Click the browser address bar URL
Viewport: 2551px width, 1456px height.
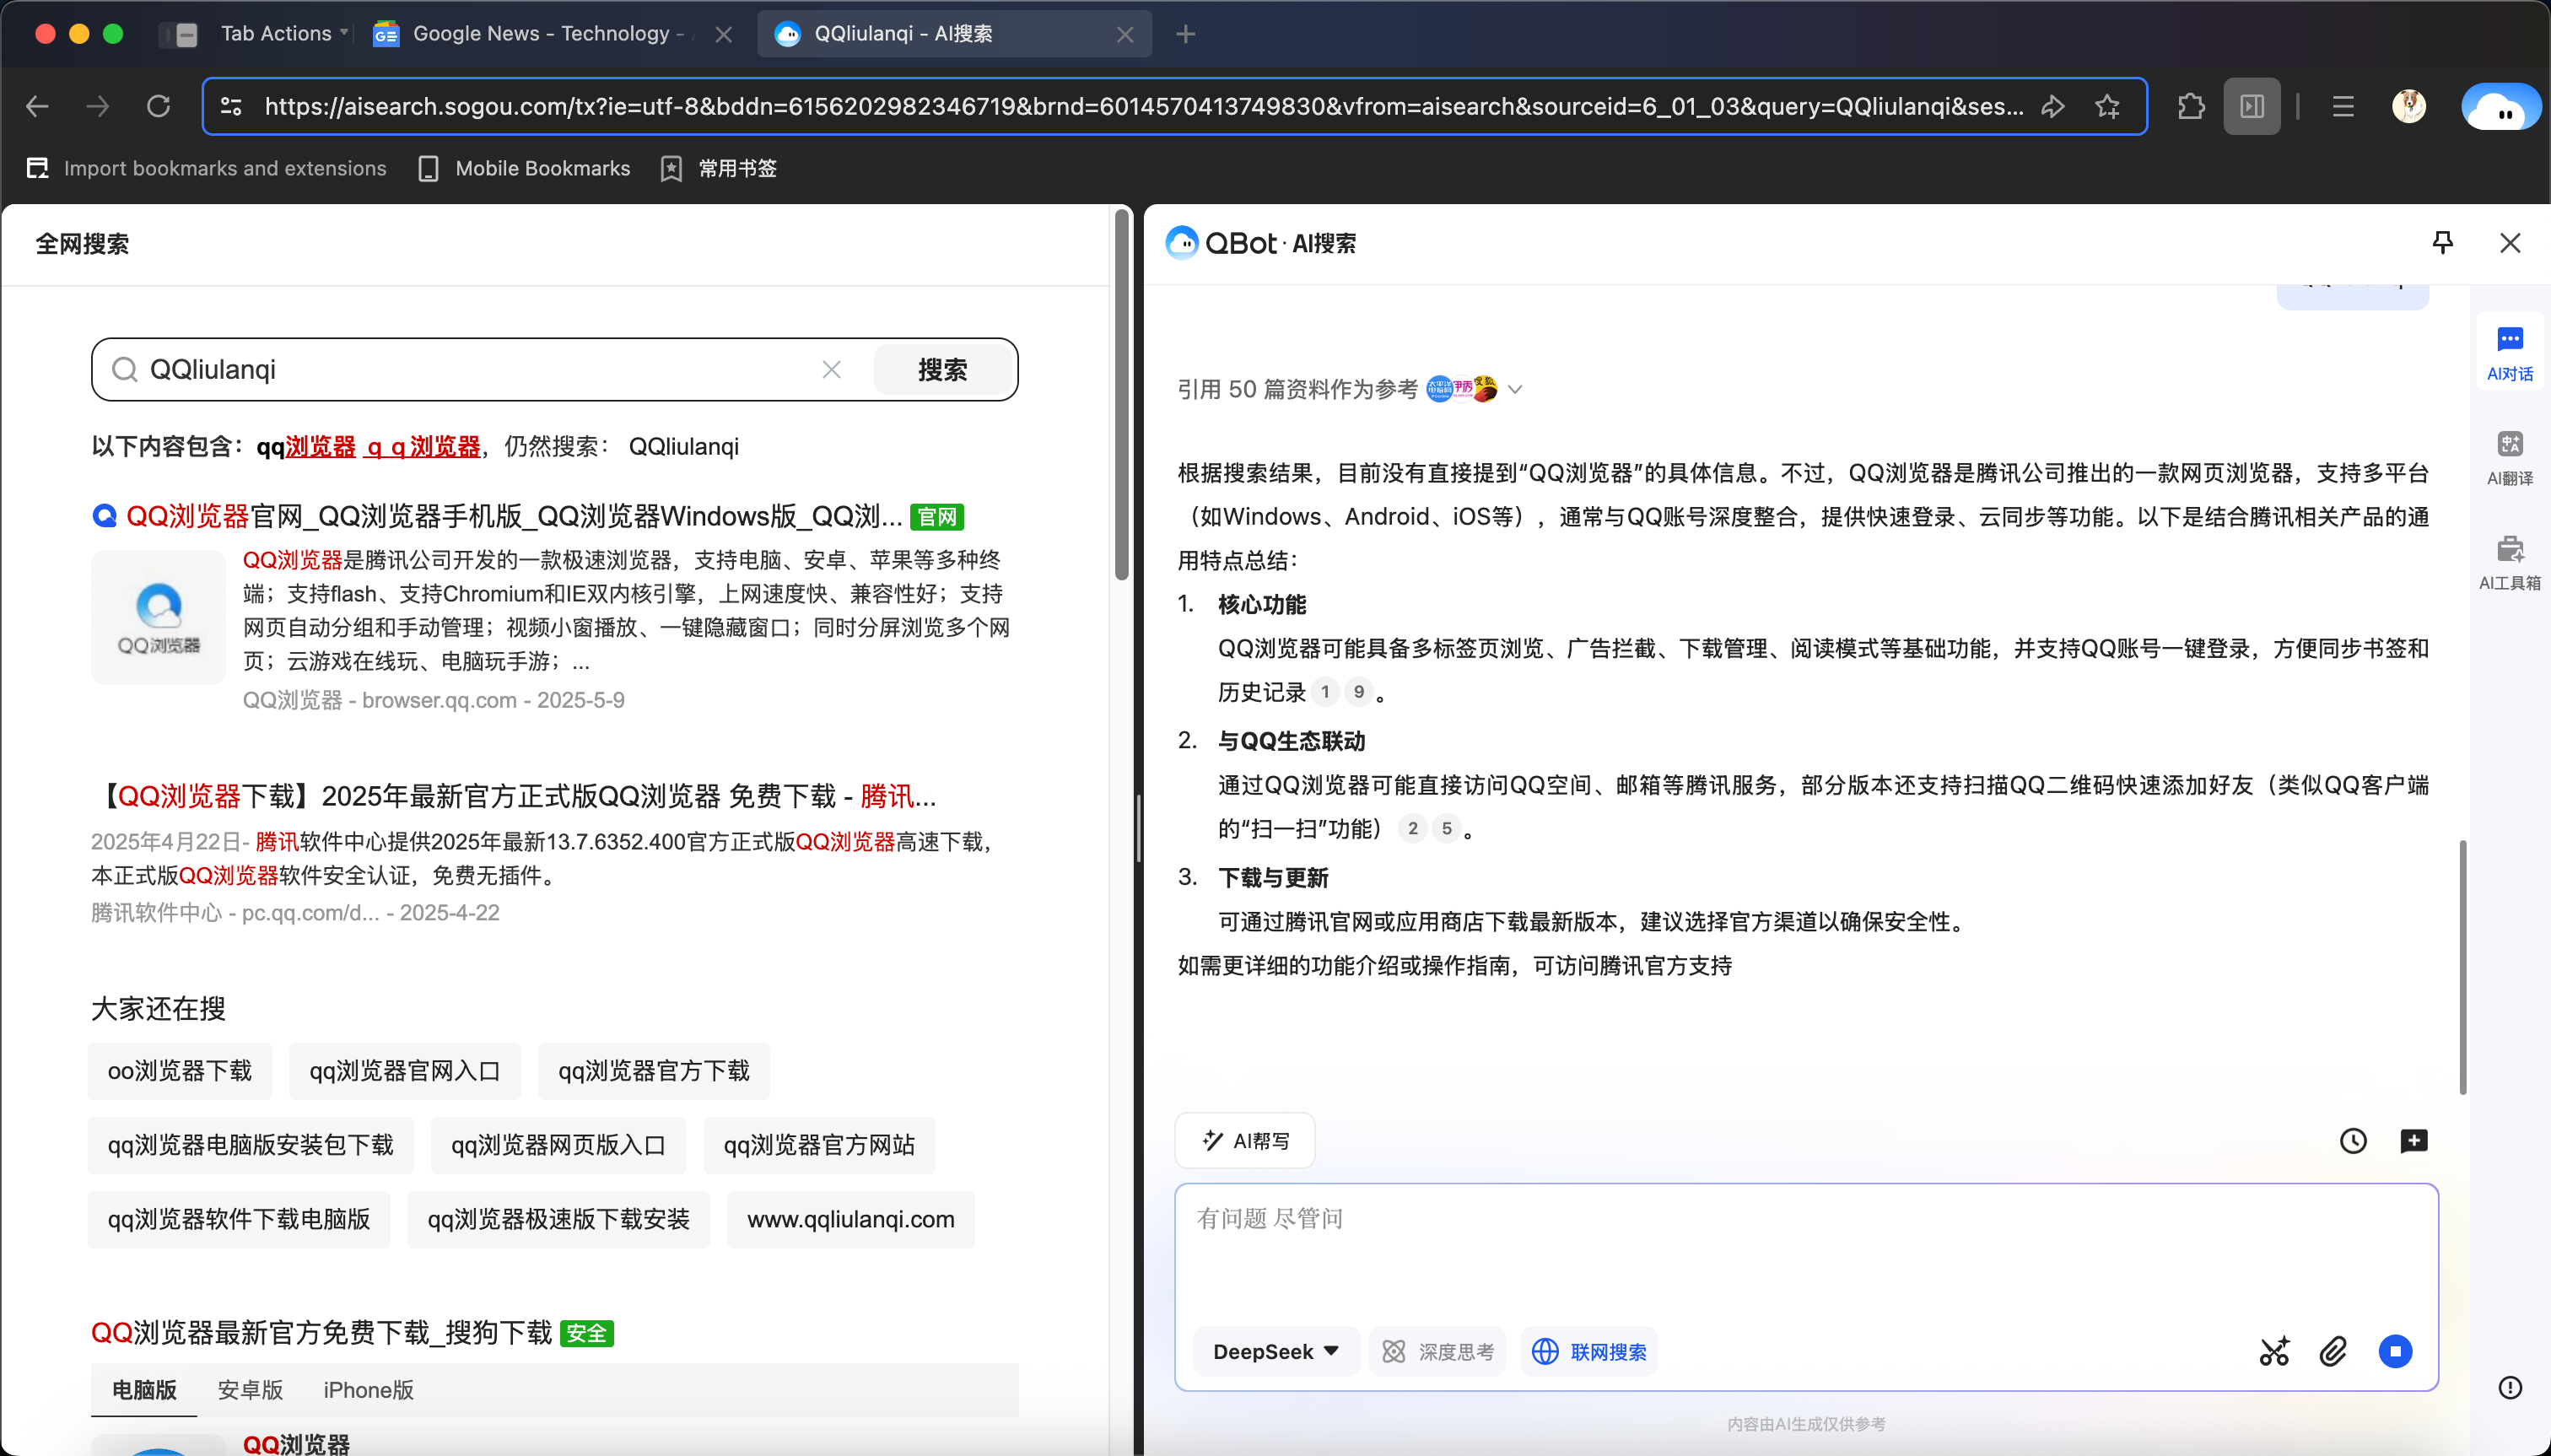(1144, 106)
